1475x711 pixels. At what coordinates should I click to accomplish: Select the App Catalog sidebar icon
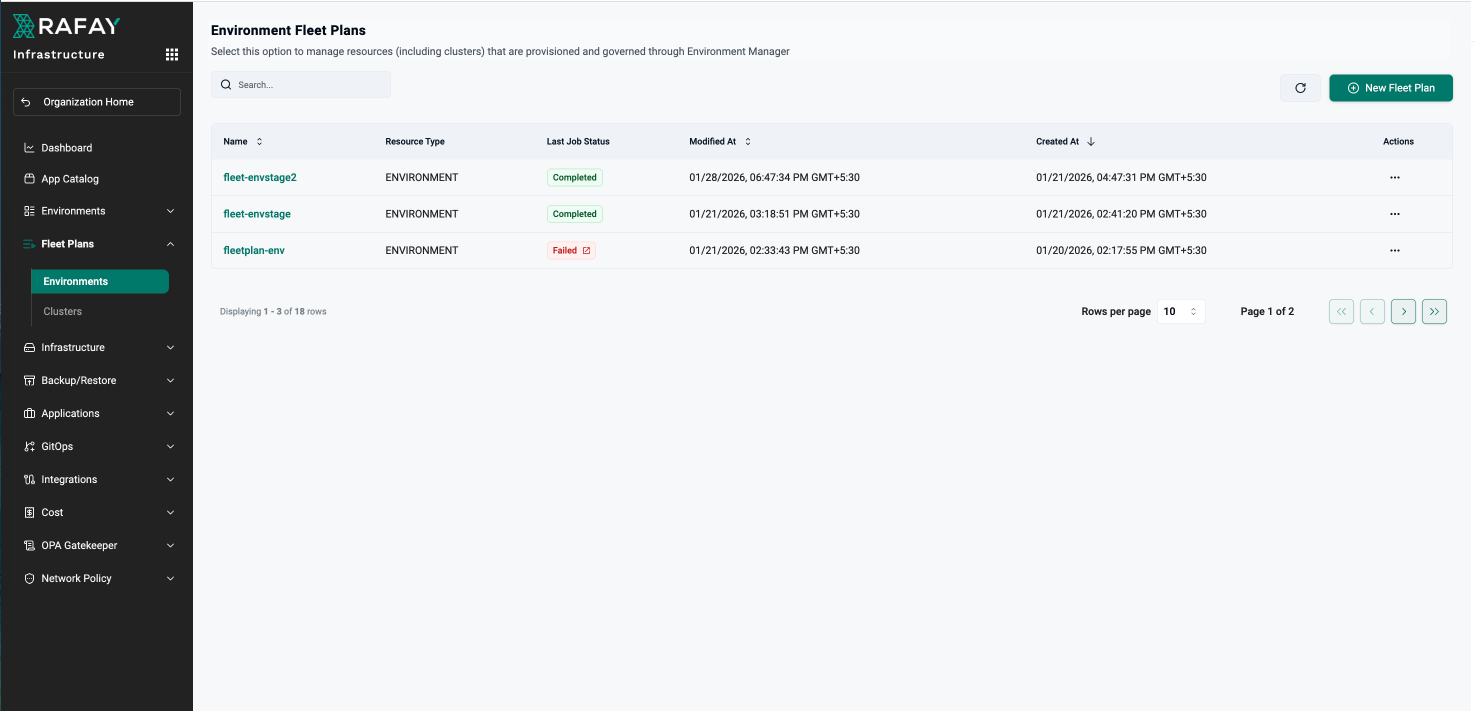29,180
